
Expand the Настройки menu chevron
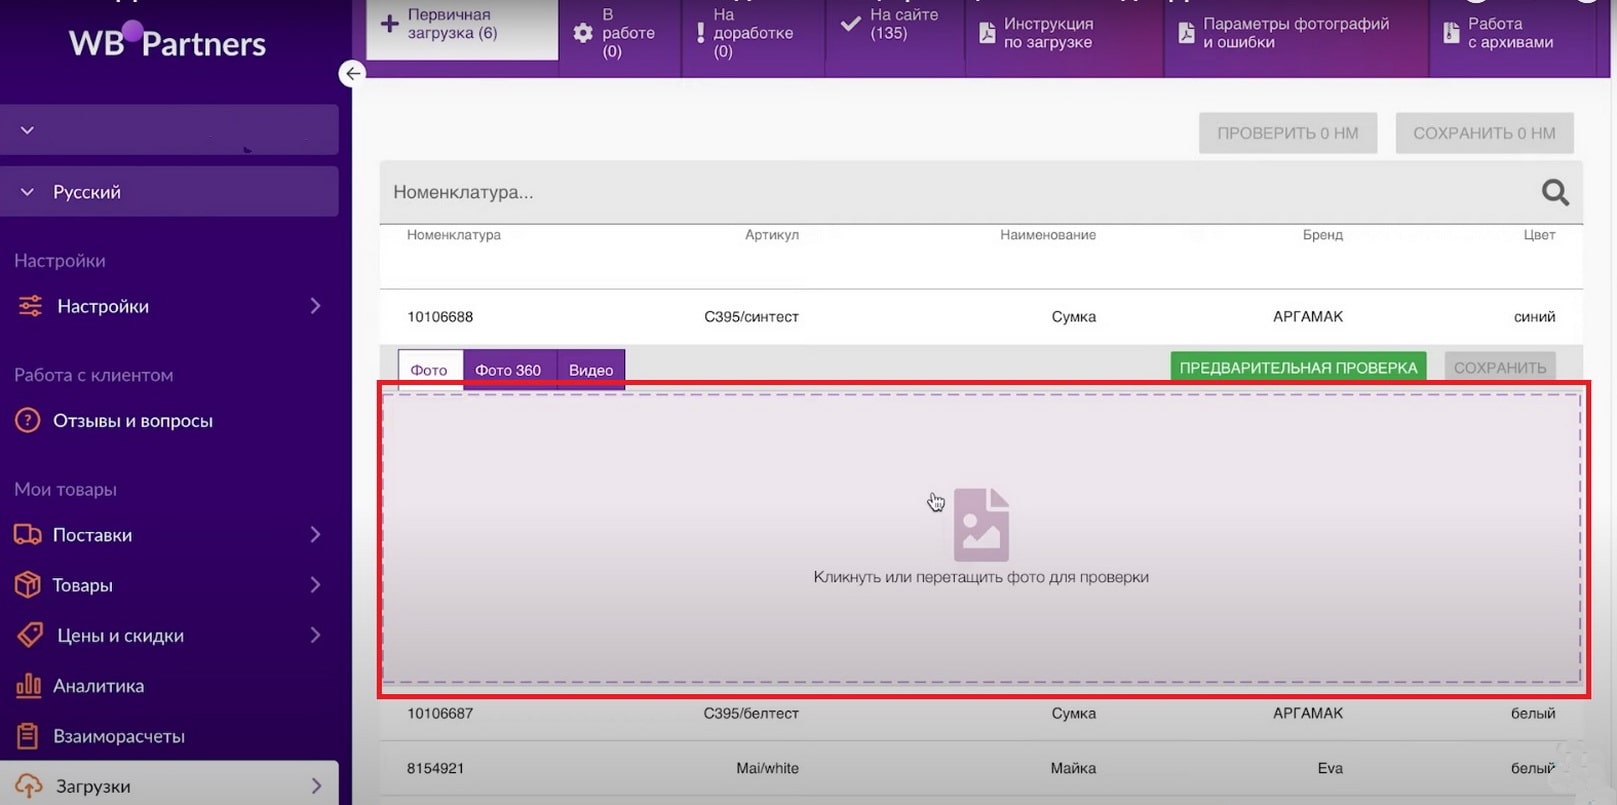click(315, 306)
